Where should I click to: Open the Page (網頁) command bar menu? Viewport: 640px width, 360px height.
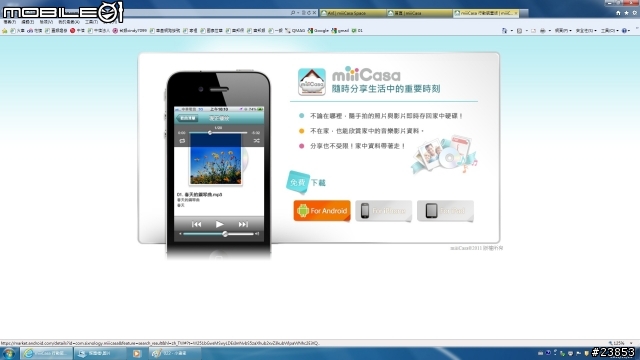[x=564, y=31]
